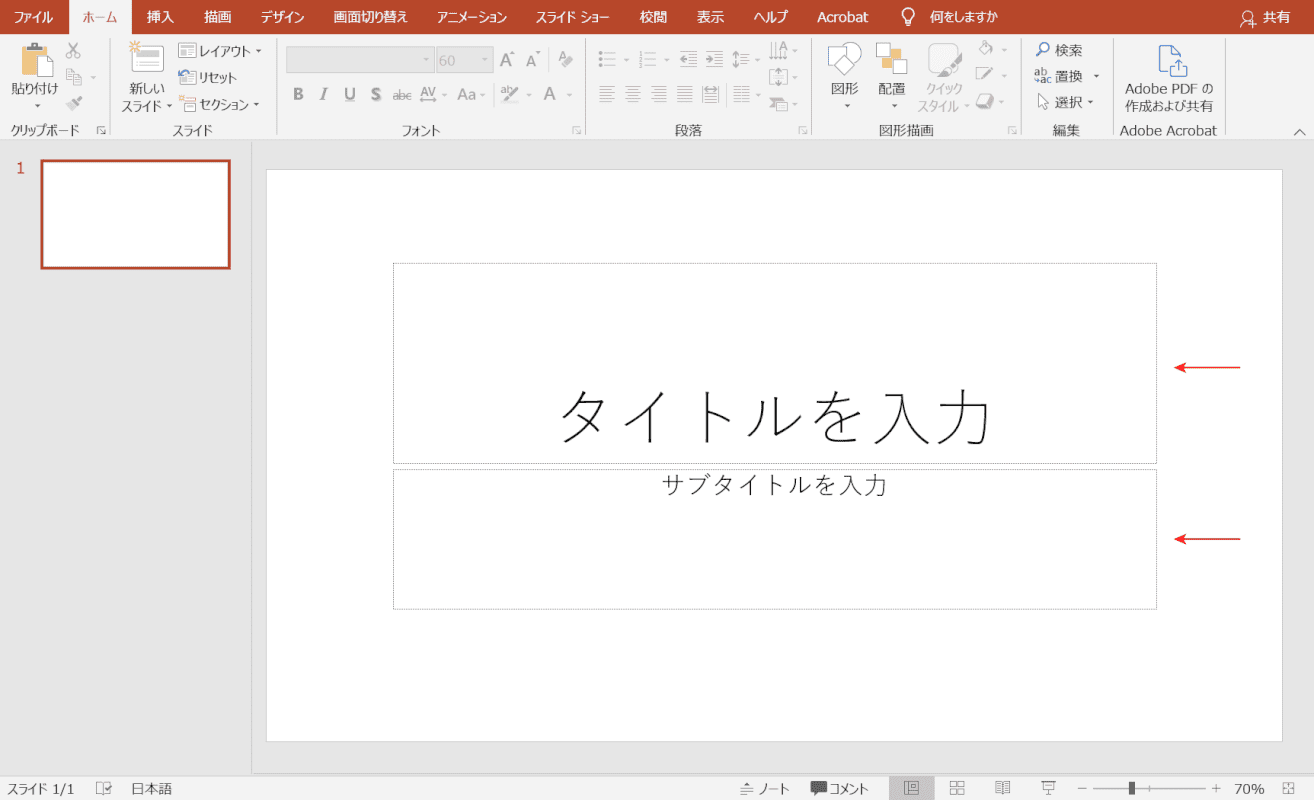Collapse the ribbon with the chevron

[1300, 131]
